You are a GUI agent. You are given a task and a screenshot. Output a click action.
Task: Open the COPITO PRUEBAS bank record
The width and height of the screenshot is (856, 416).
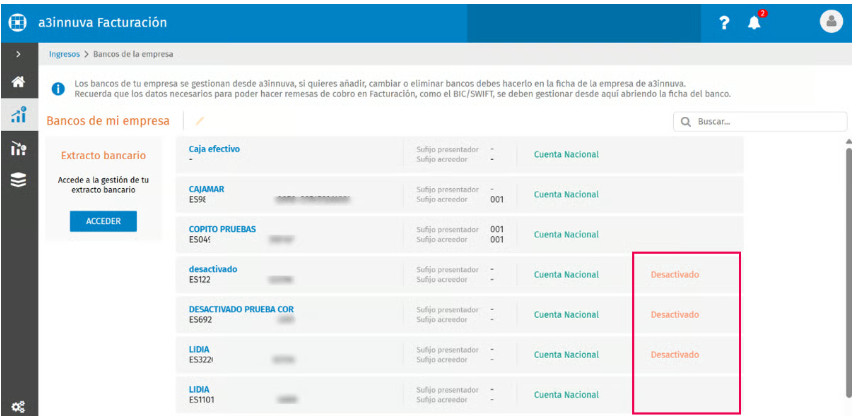click(x=222, y=229)
